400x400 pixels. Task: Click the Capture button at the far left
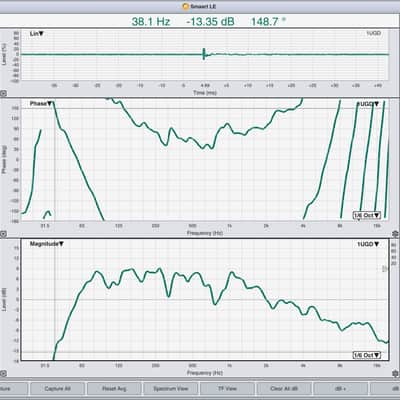pos(13,389)
